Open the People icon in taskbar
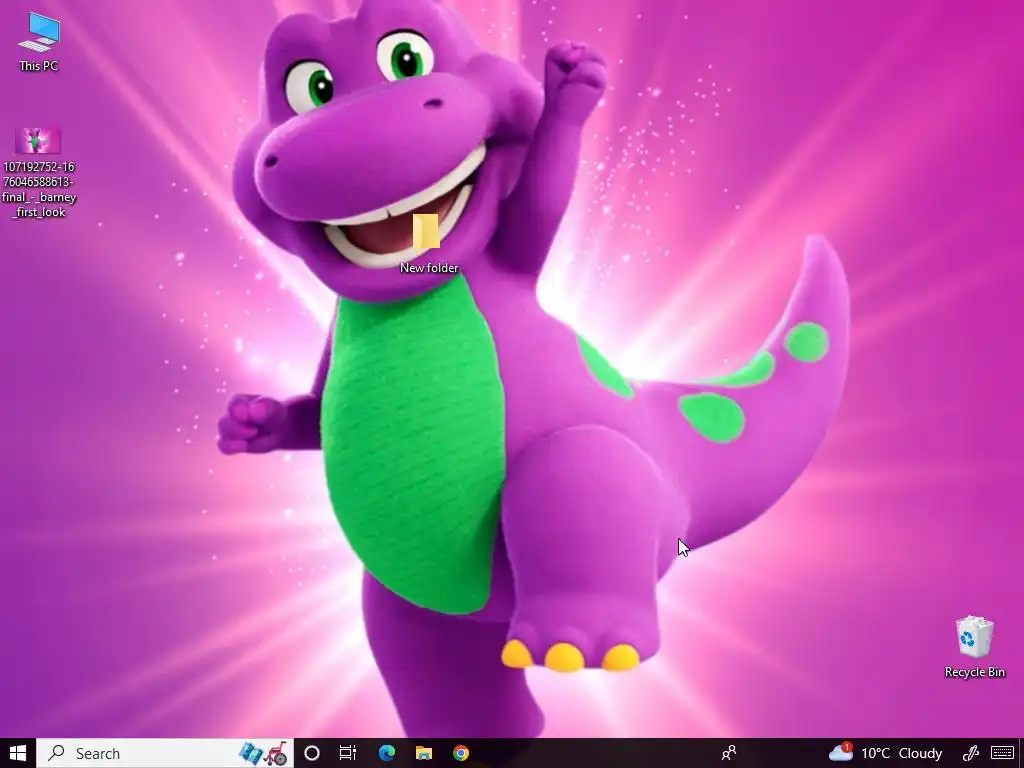The image size is (1024, 768). tap(729, 753)
